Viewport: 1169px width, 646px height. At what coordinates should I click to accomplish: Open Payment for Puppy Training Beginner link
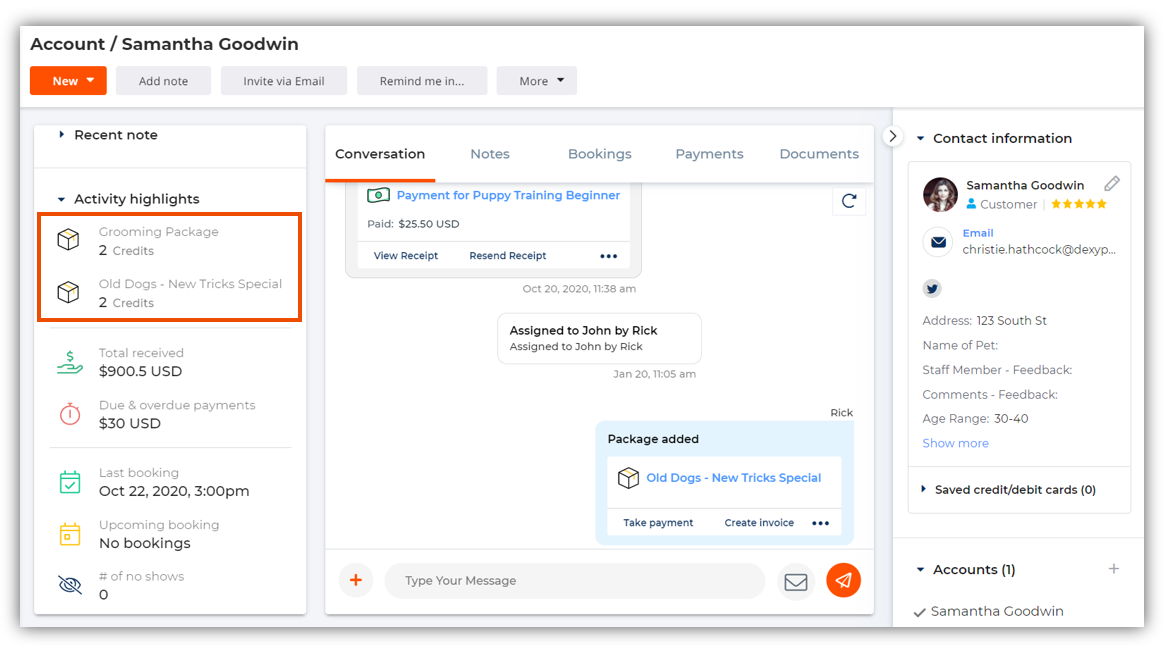coord(508,195)
